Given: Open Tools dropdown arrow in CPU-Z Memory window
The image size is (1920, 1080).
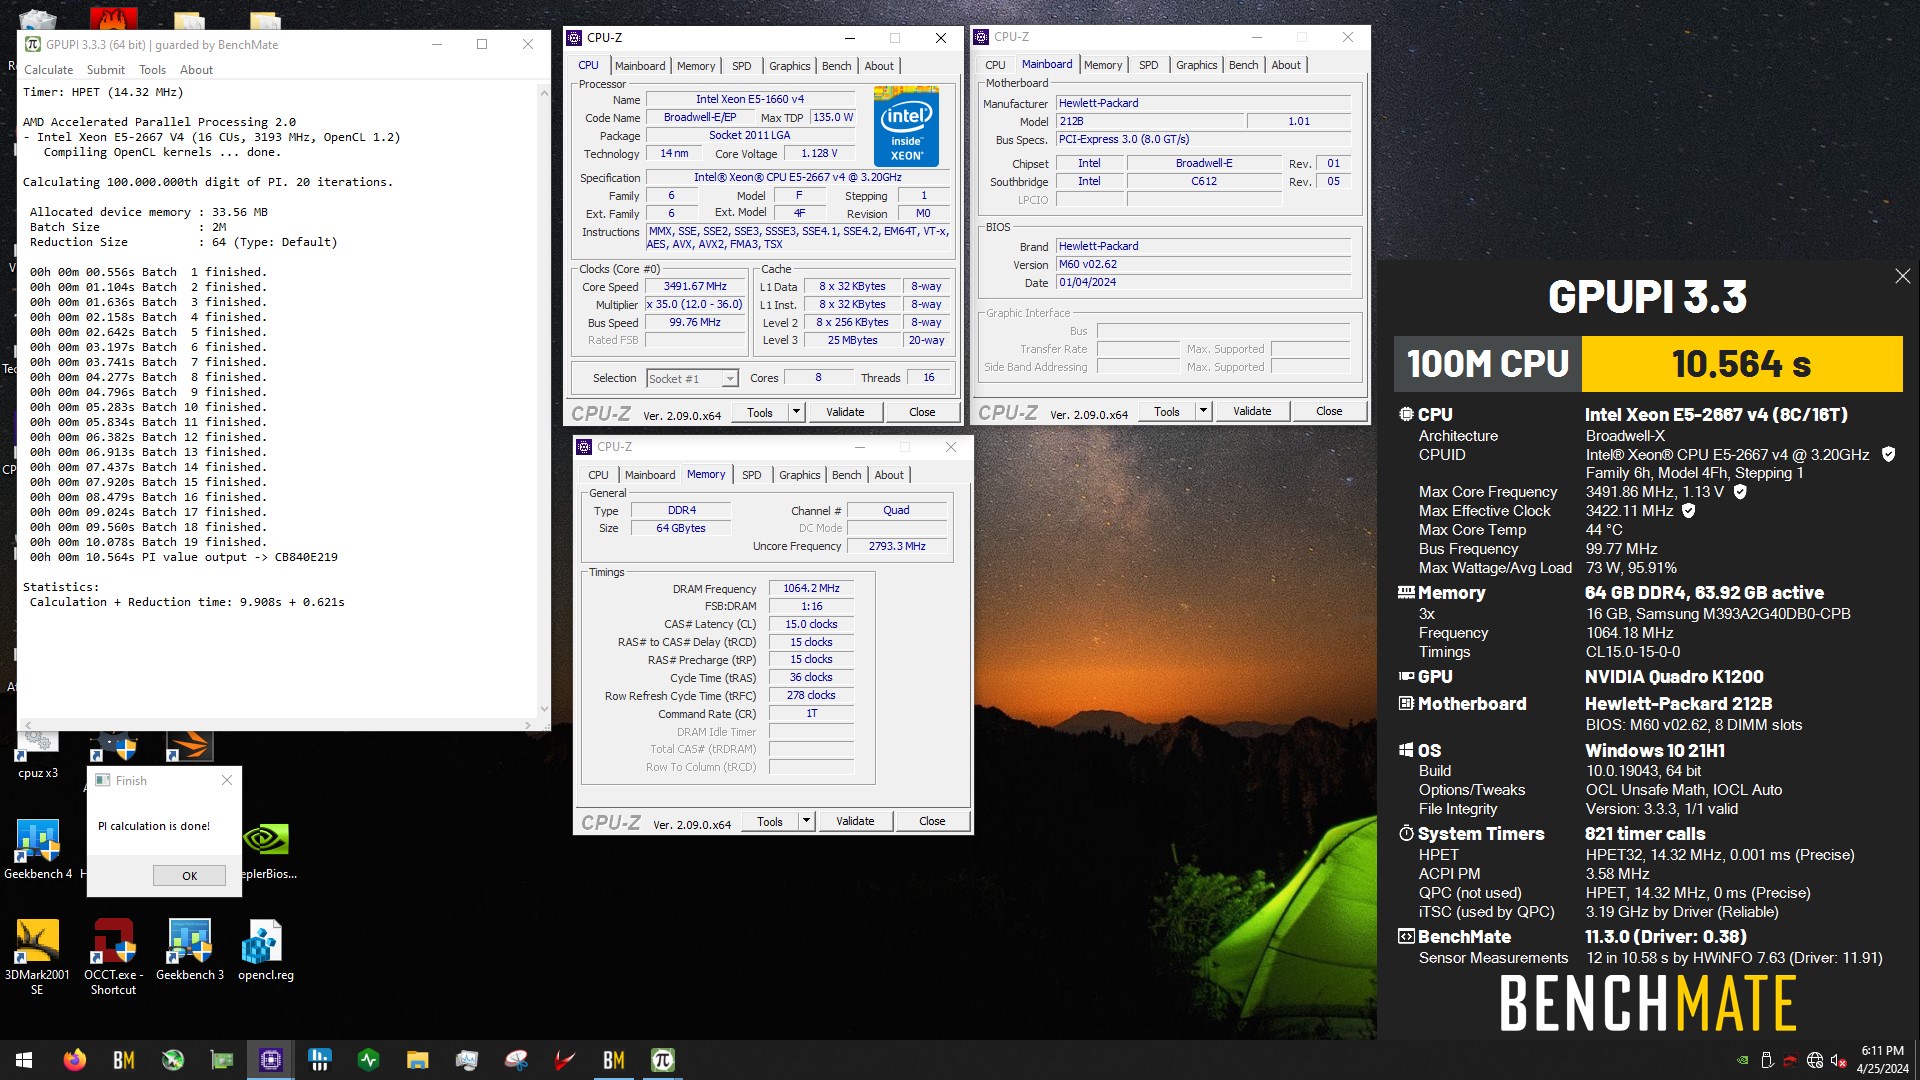Looking at the screenshot, I should (x=806, y=821).
